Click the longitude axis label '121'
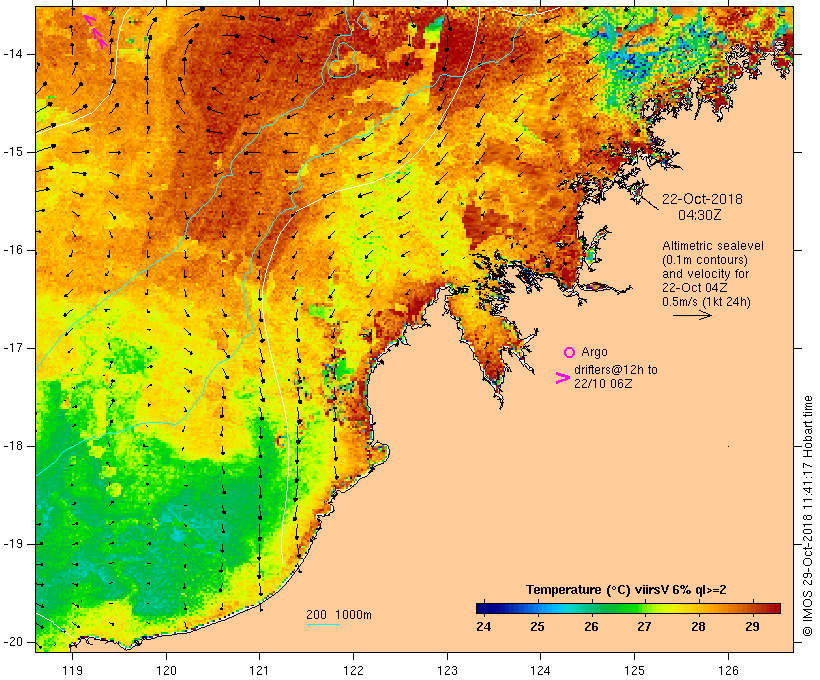 (x=259, y=670)
